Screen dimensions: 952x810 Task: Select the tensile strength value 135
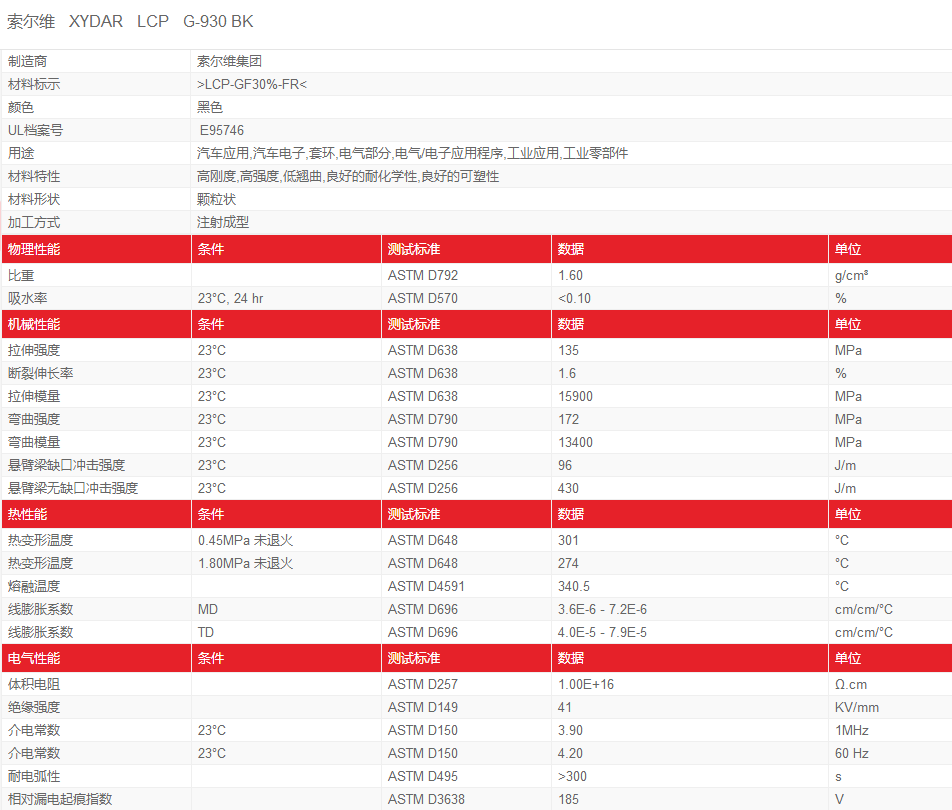pyautogui.click(x=568, y=350)
